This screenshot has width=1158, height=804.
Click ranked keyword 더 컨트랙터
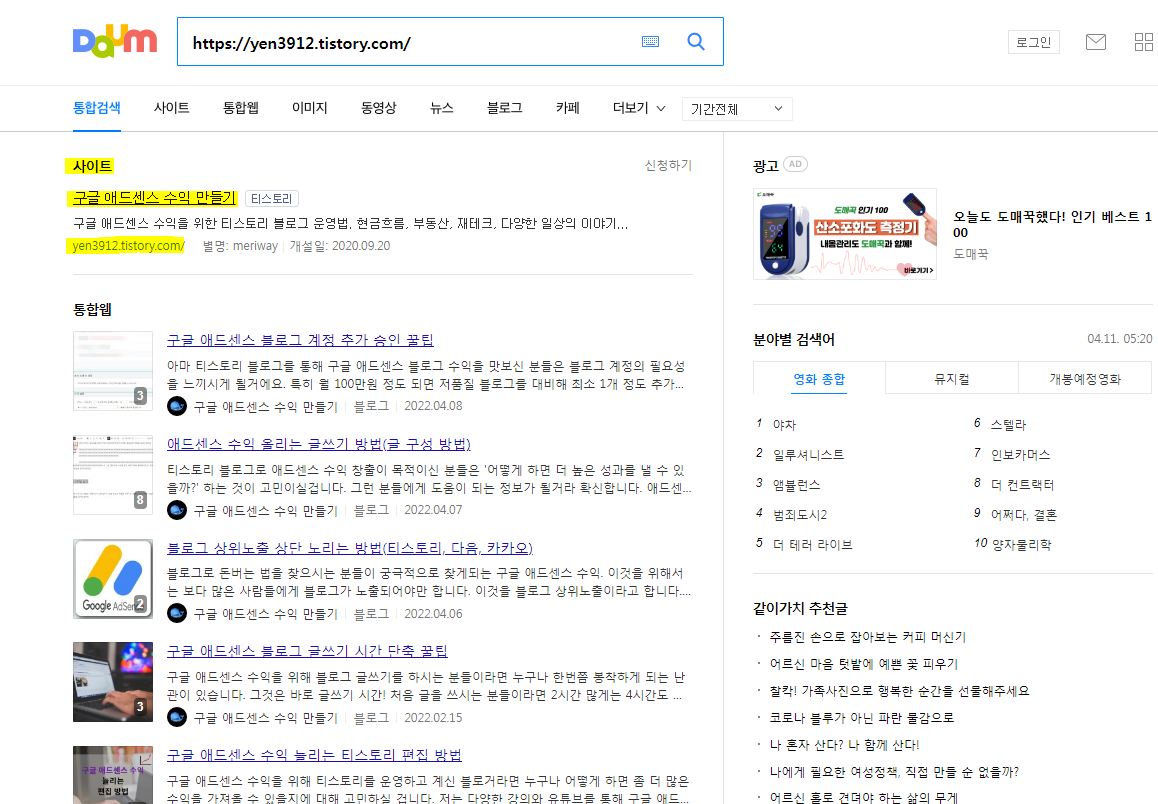click(x=1022, y=485)
